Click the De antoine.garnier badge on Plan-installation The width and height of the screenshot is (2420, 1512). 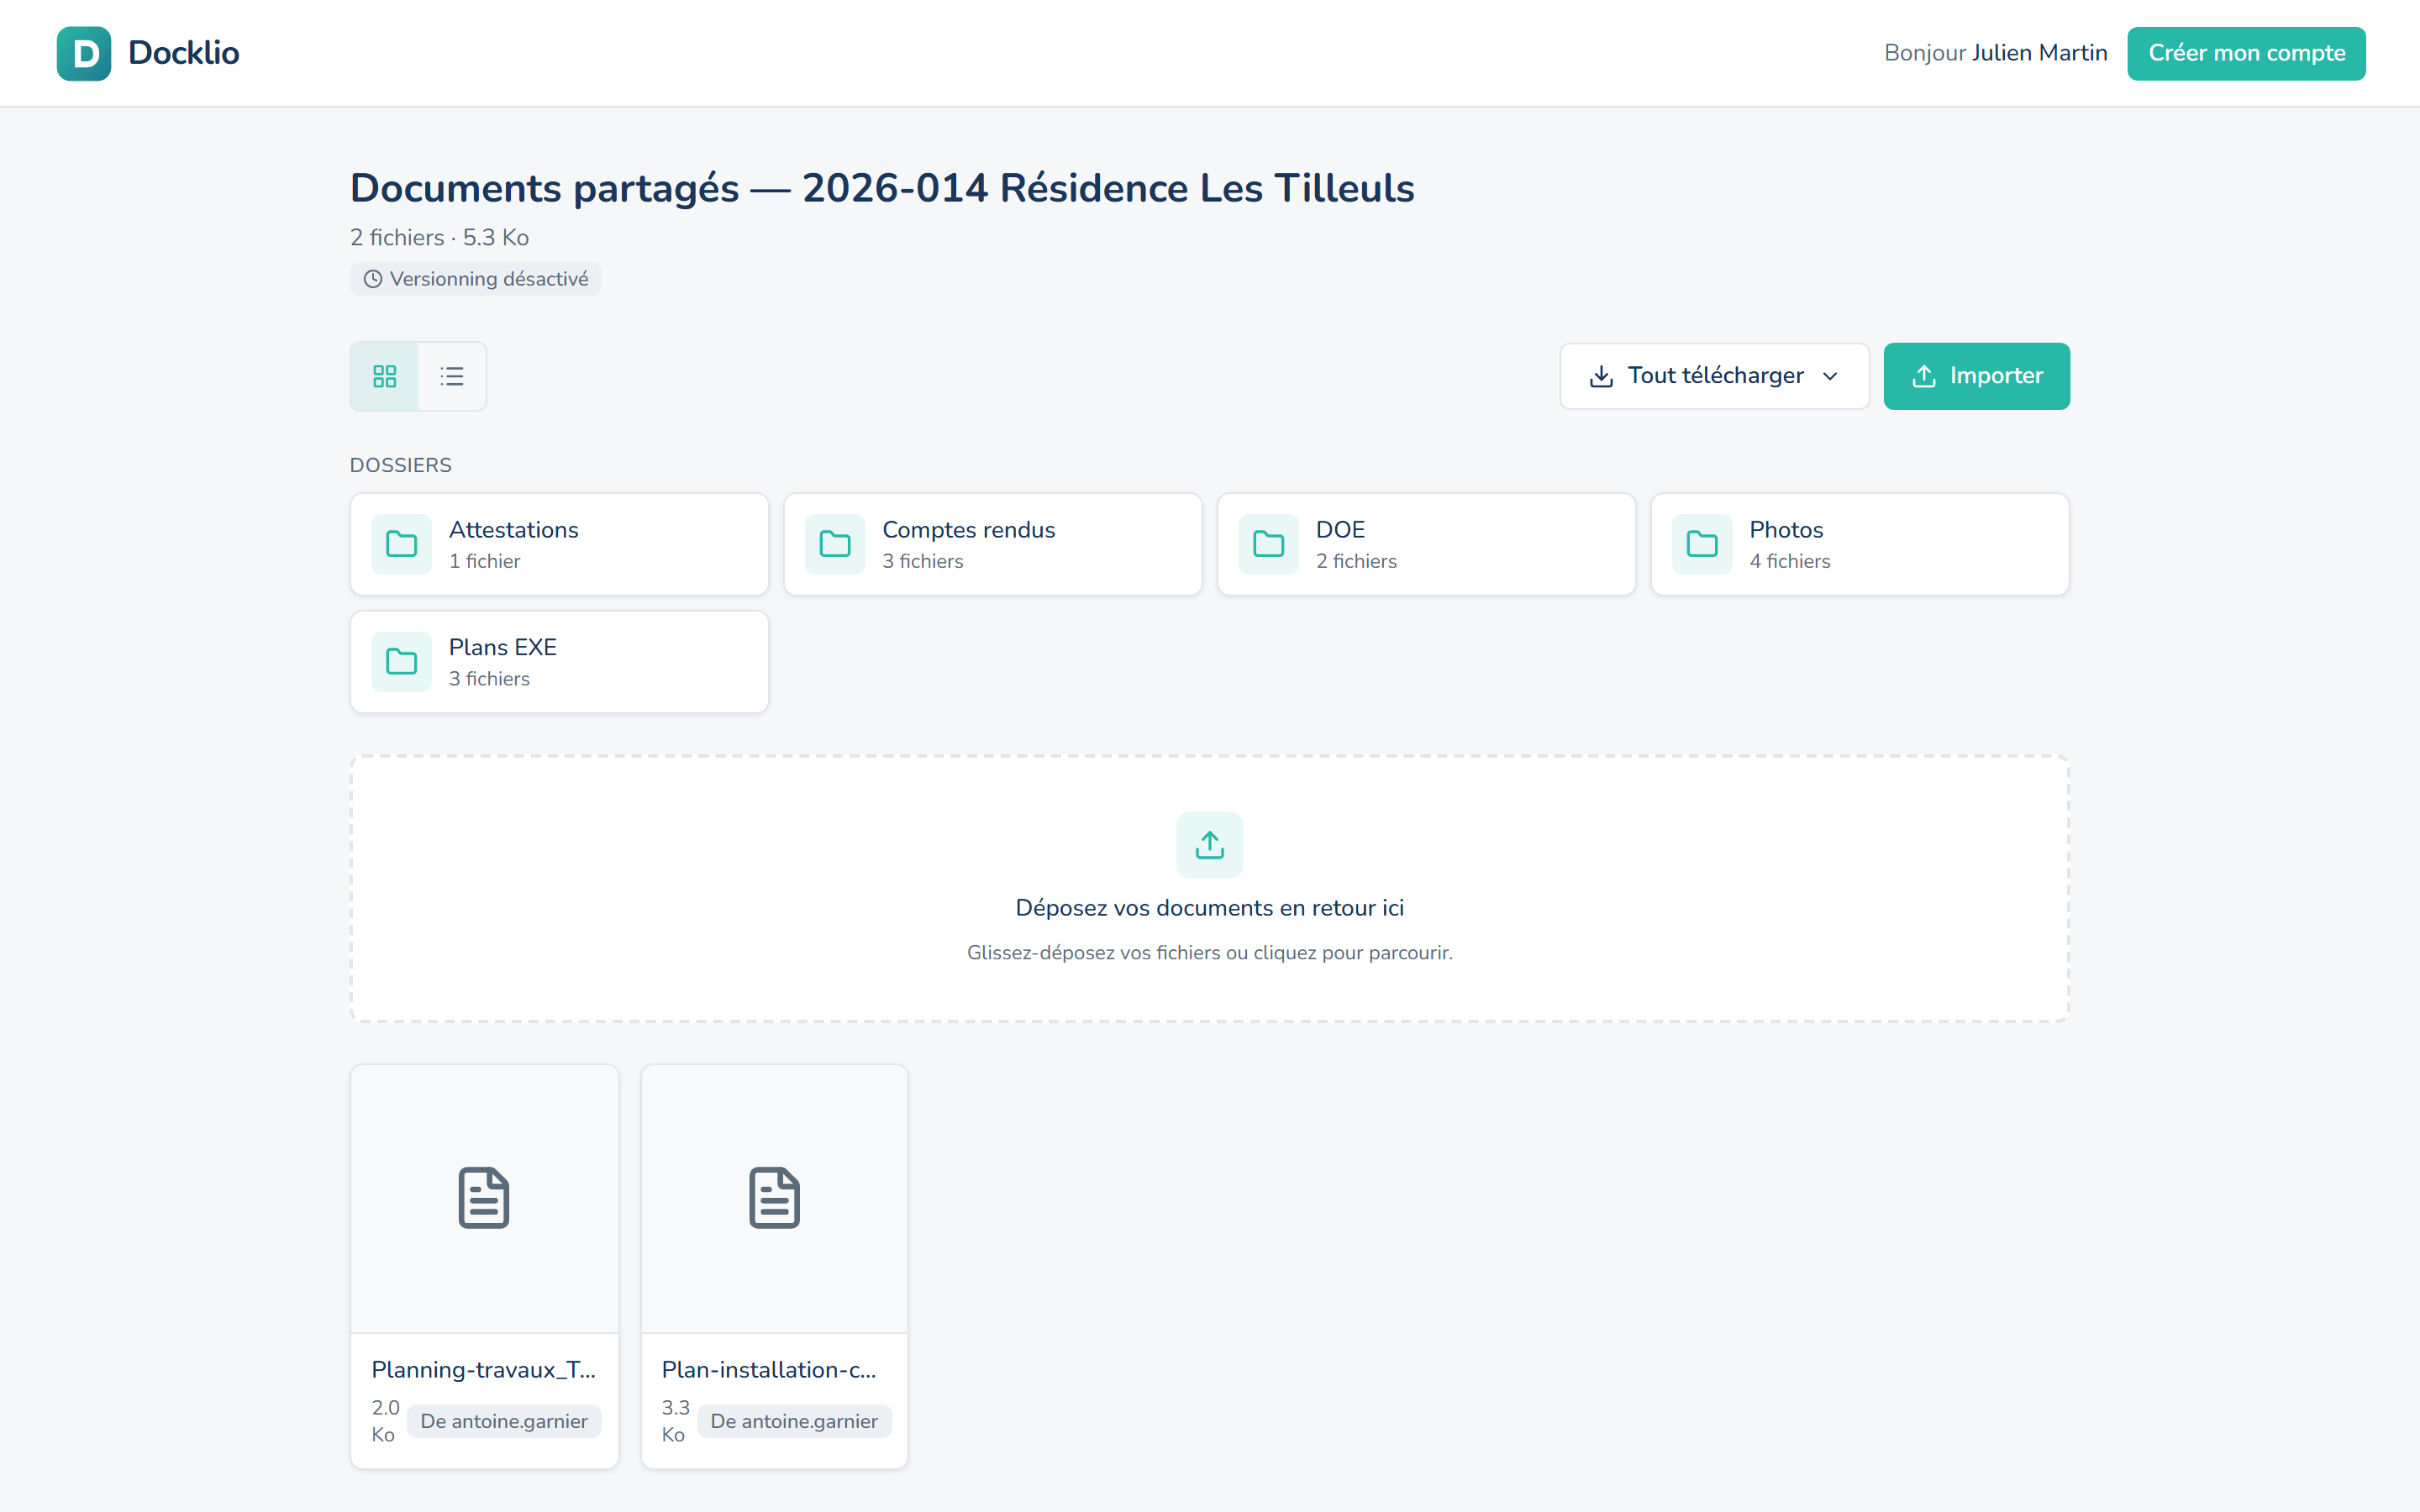pos(794,1421)
